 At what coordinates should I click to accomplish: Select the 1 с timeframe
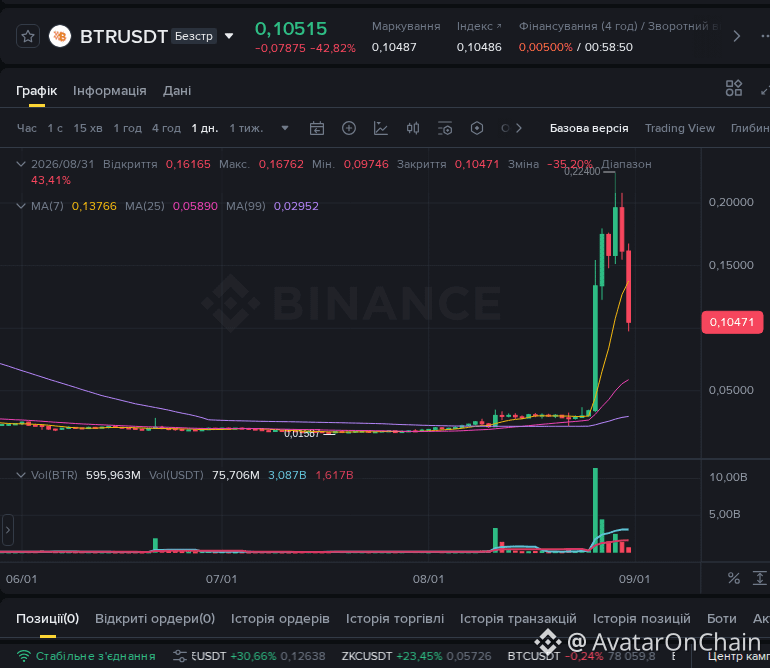55,128
